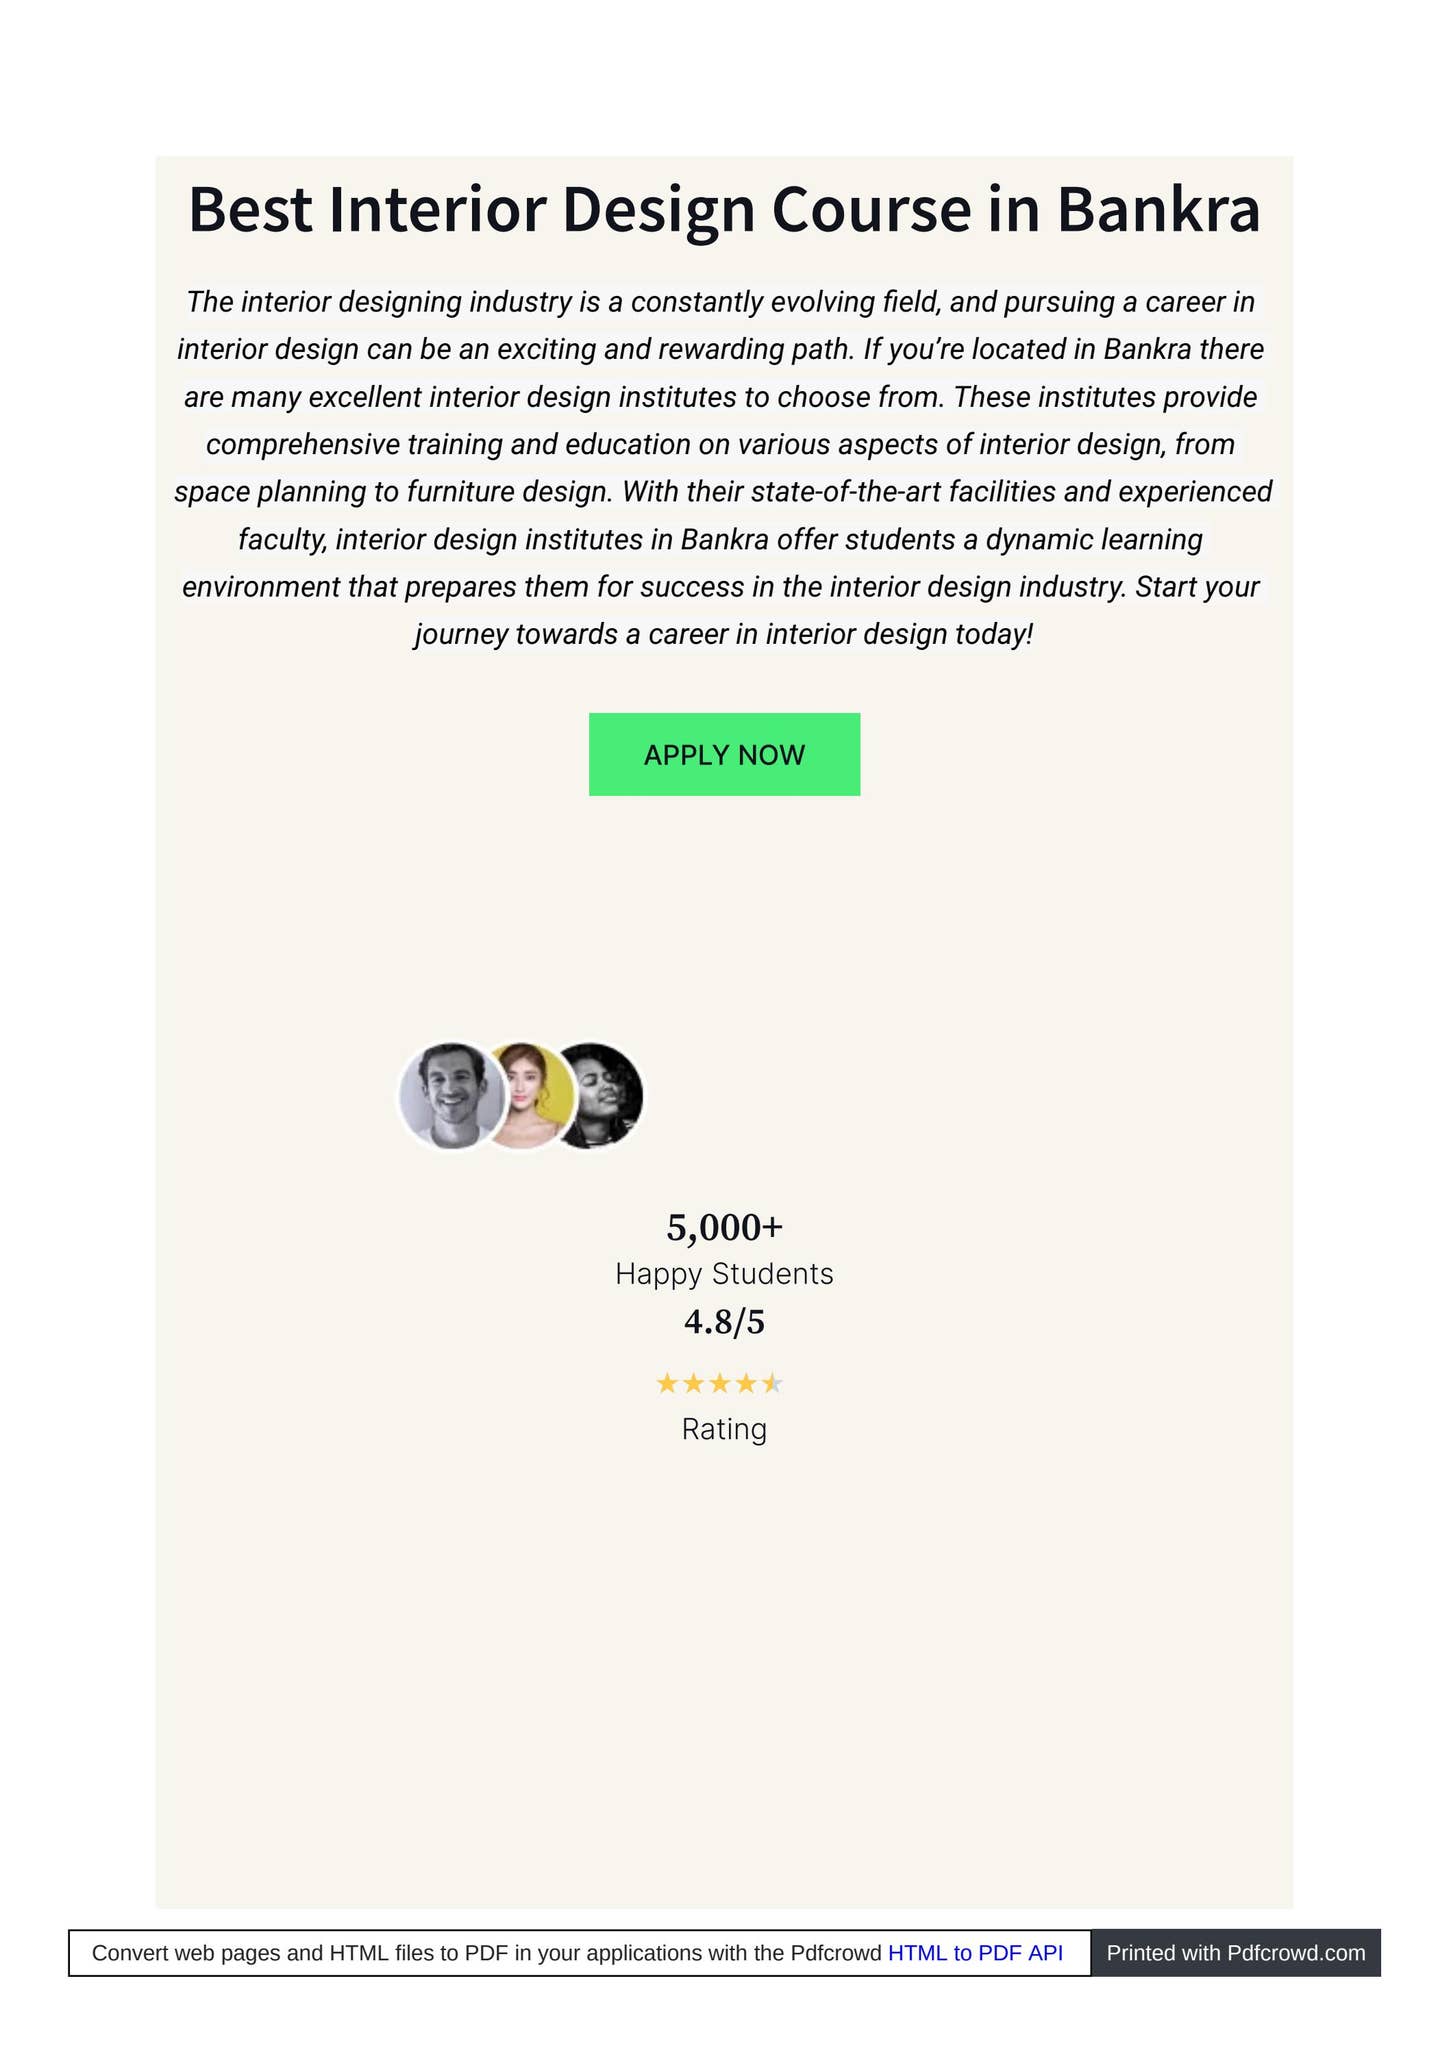Click the second gold rating star

[x=693, y=1384]
